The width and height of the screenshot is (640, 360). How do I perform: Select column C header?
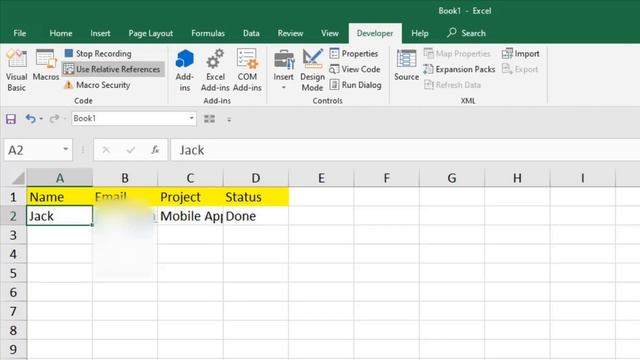[x=190, y=178]
